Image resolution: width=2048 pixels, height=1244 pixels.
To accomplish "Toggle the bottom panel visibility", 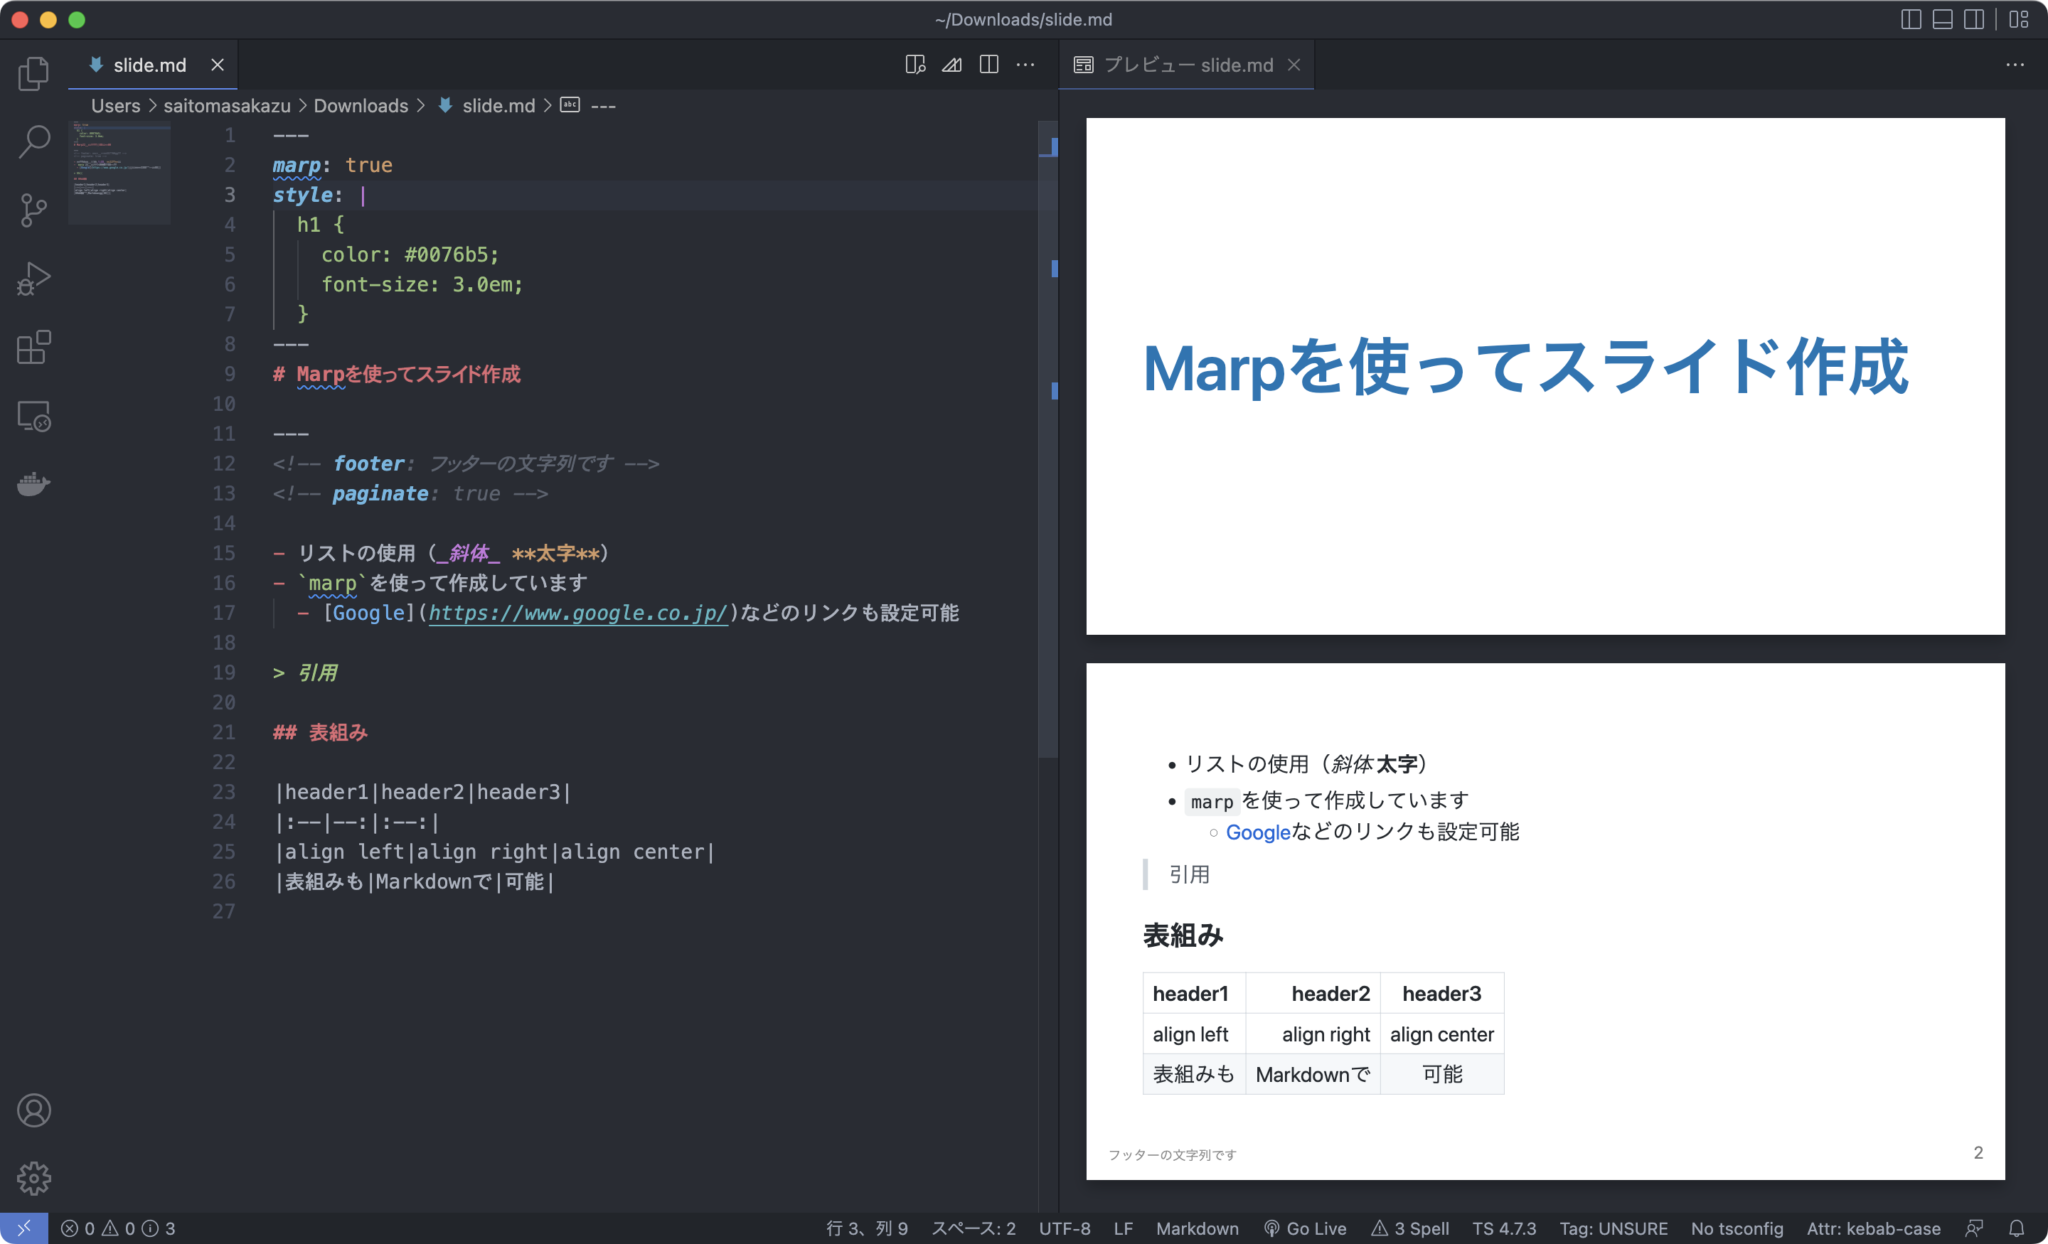I will [x=1944, y=18].
